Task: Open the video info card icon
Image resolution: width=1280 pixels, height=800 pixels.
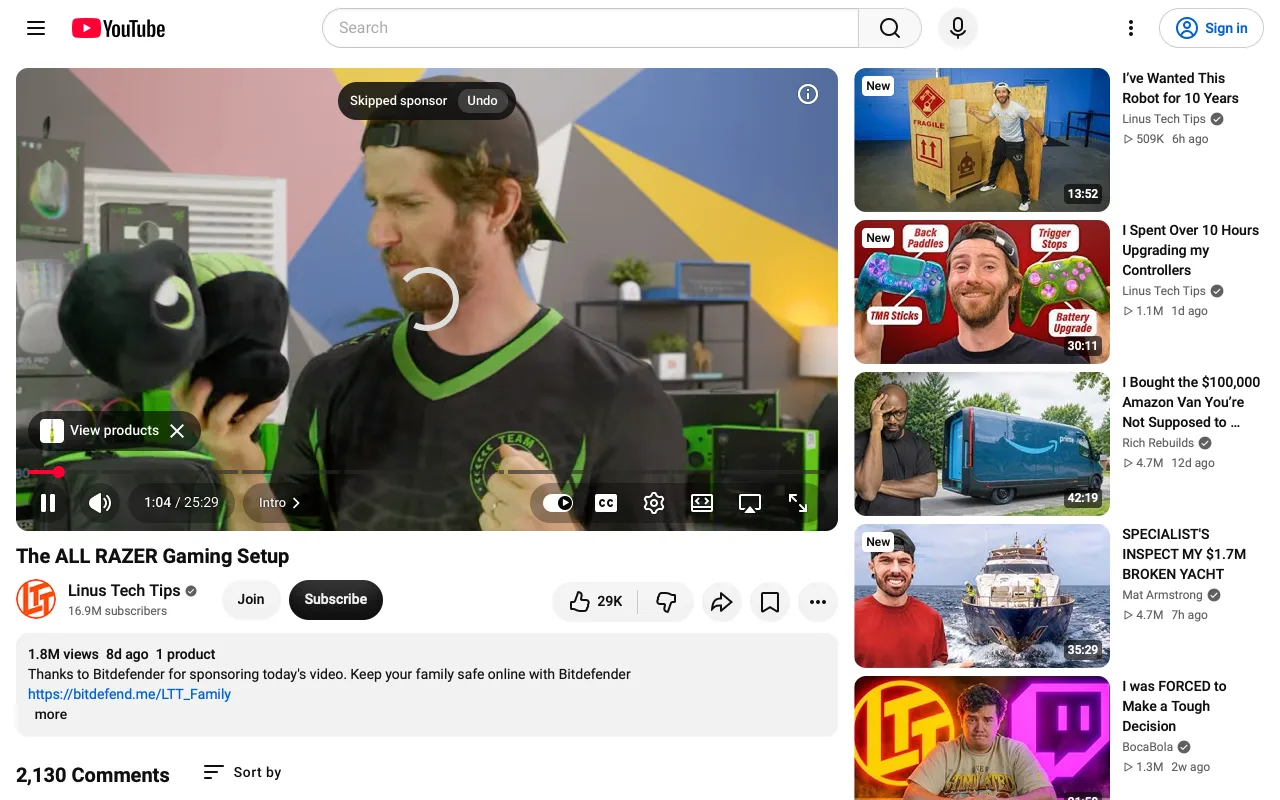Action: click(x=808, y=94)
